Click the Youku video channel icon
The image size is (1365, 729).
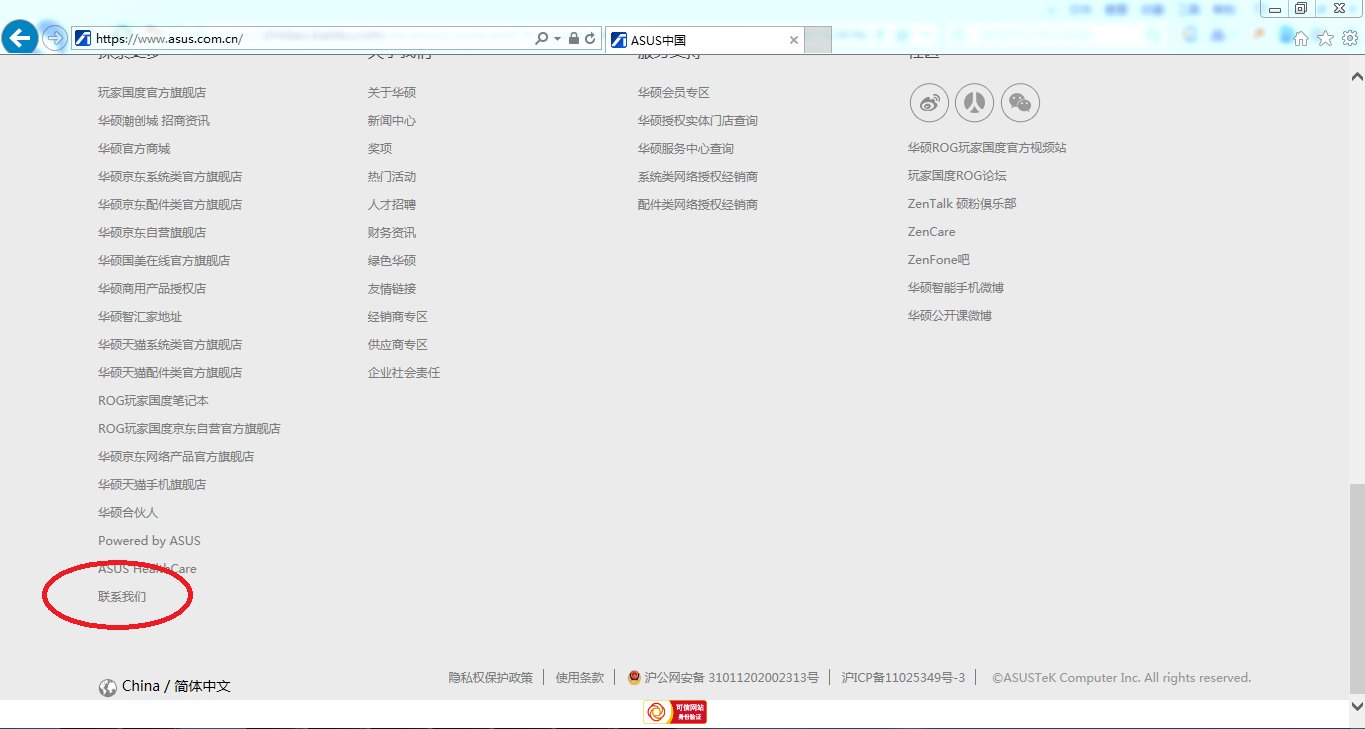pos(974,102)
